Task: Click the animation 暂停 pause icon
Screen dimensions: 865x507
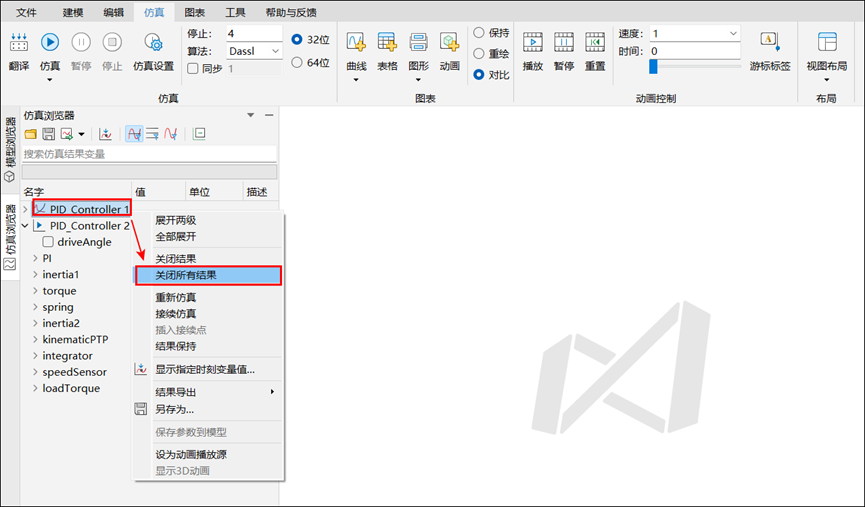Action: pos(564,42)
